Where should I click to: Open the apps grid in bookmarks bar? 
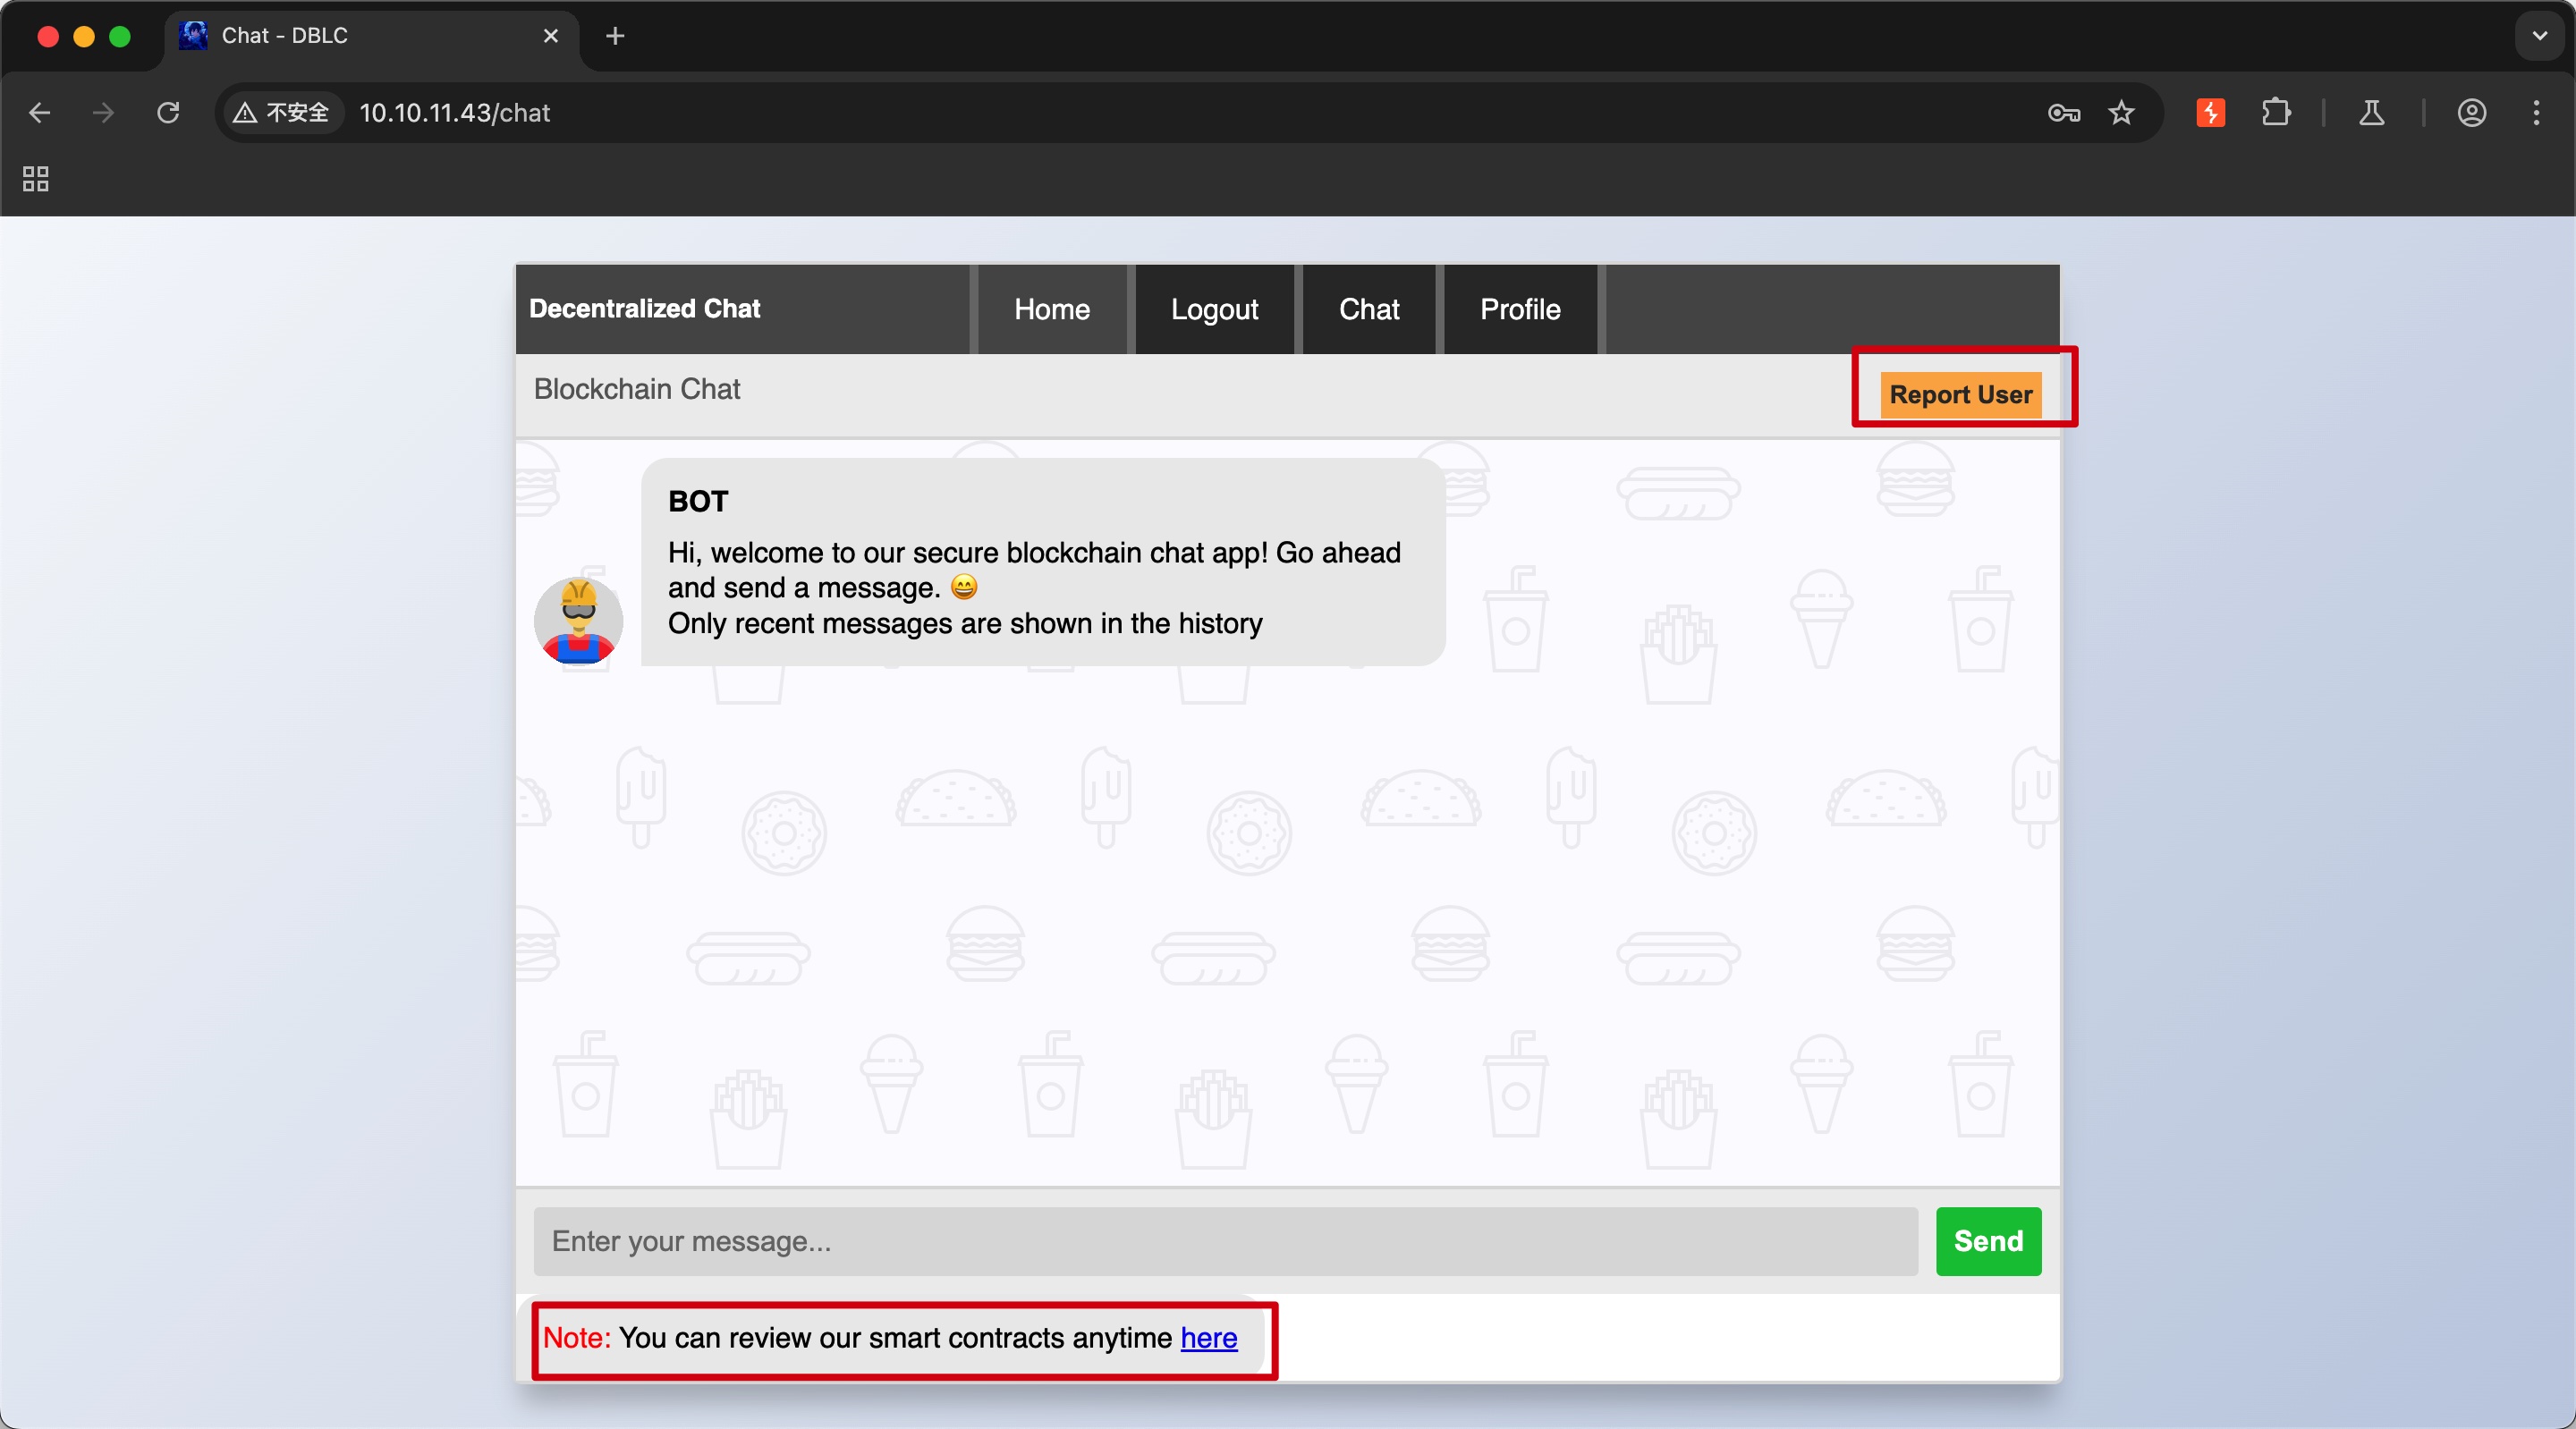[36, 179]
